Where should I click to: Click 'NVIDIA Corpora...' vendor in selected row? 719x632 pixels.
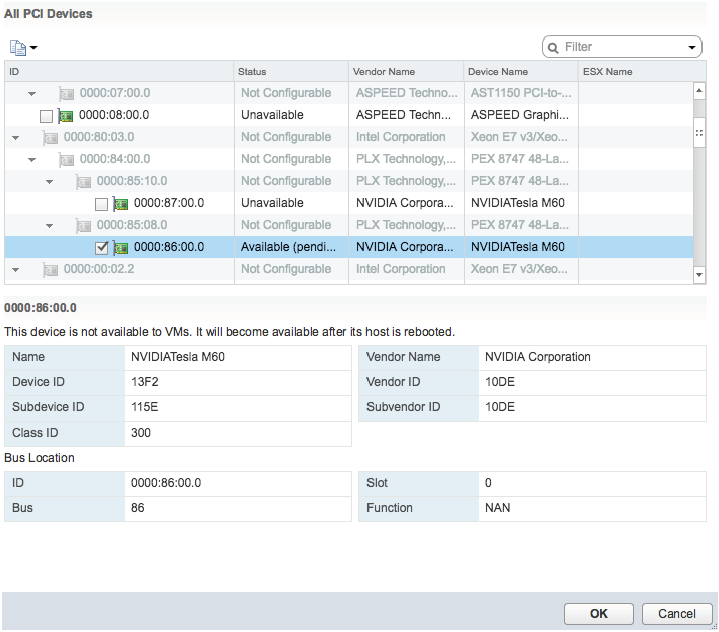coord(404,247)
